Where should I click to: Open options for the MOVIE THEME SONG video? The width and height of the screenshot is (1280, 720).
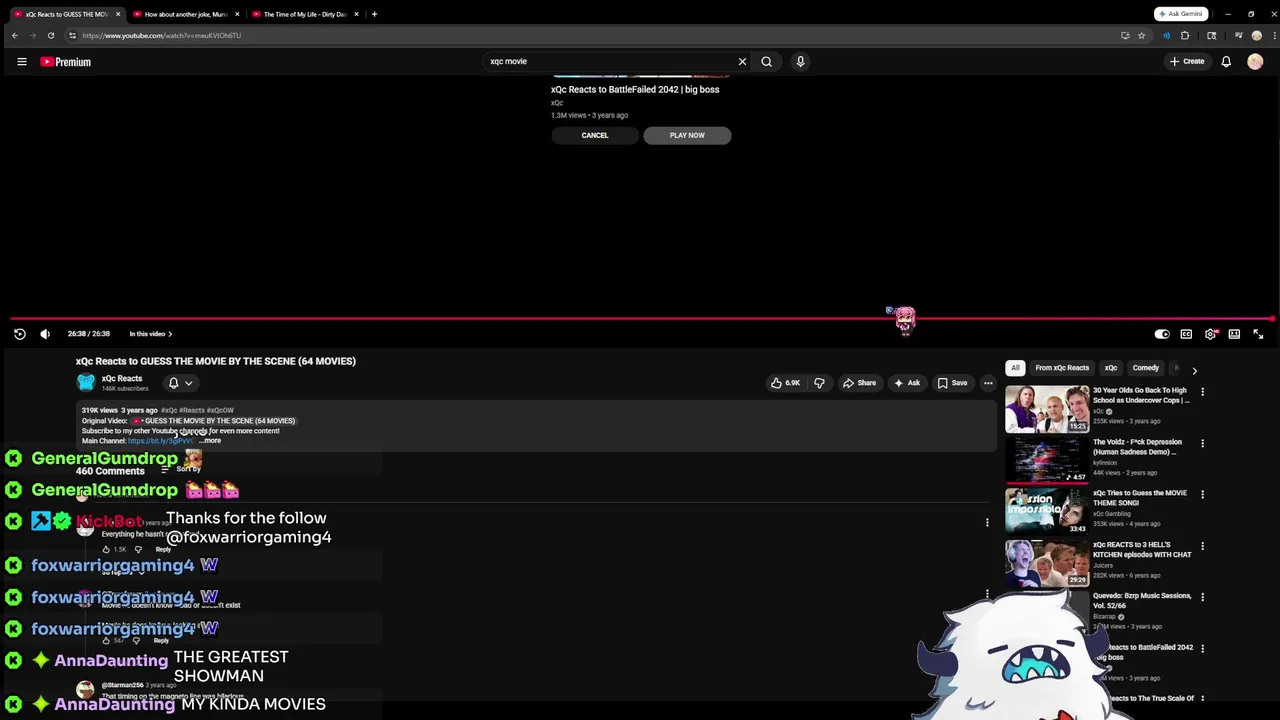coord(1202,494)
